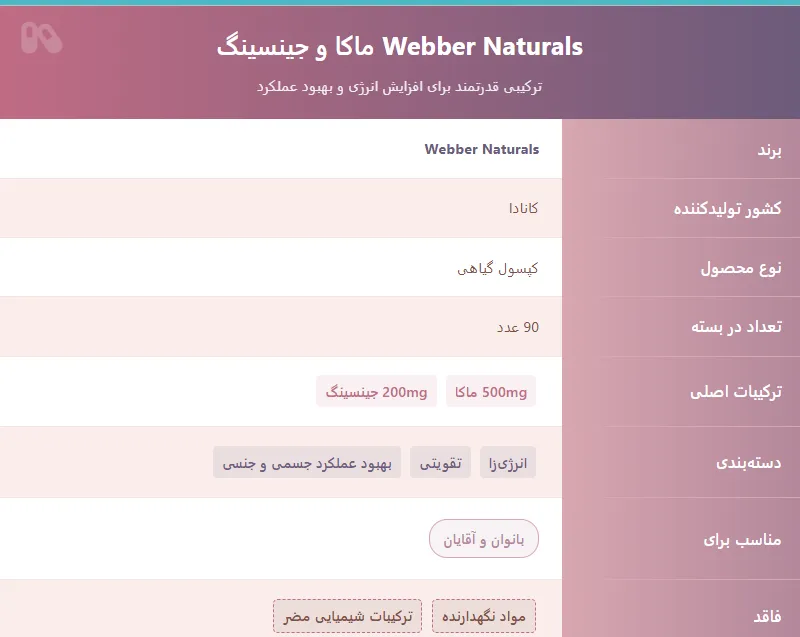Select the انرژی‌زا category tag
800x637 pixels.
(508, 463)
